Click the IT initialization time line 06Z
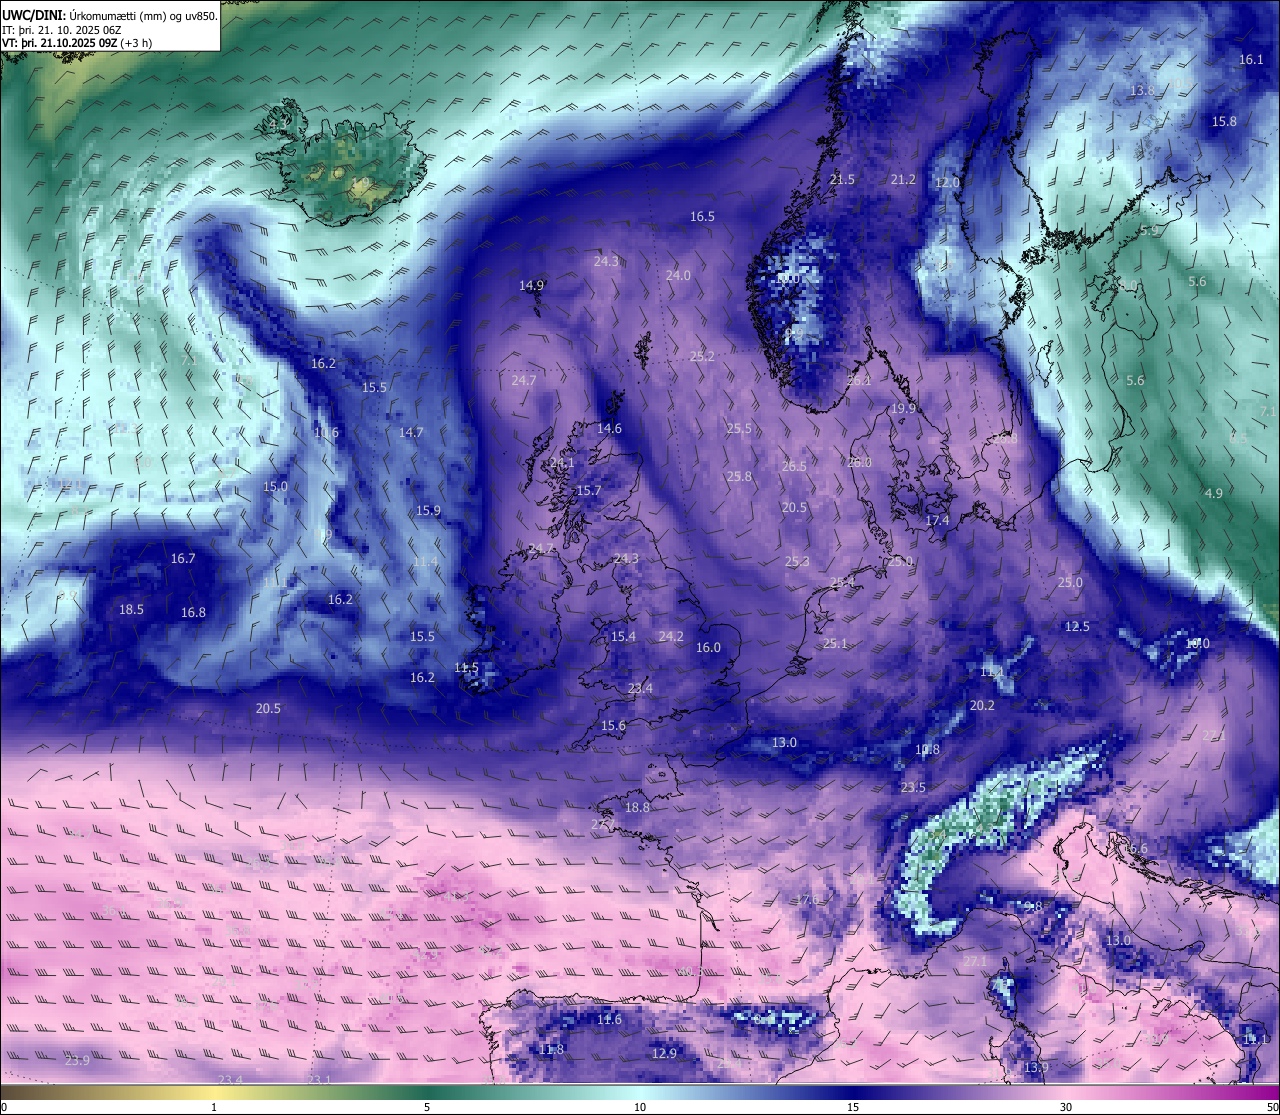The image size is (1280, 1115). (62, 30)
